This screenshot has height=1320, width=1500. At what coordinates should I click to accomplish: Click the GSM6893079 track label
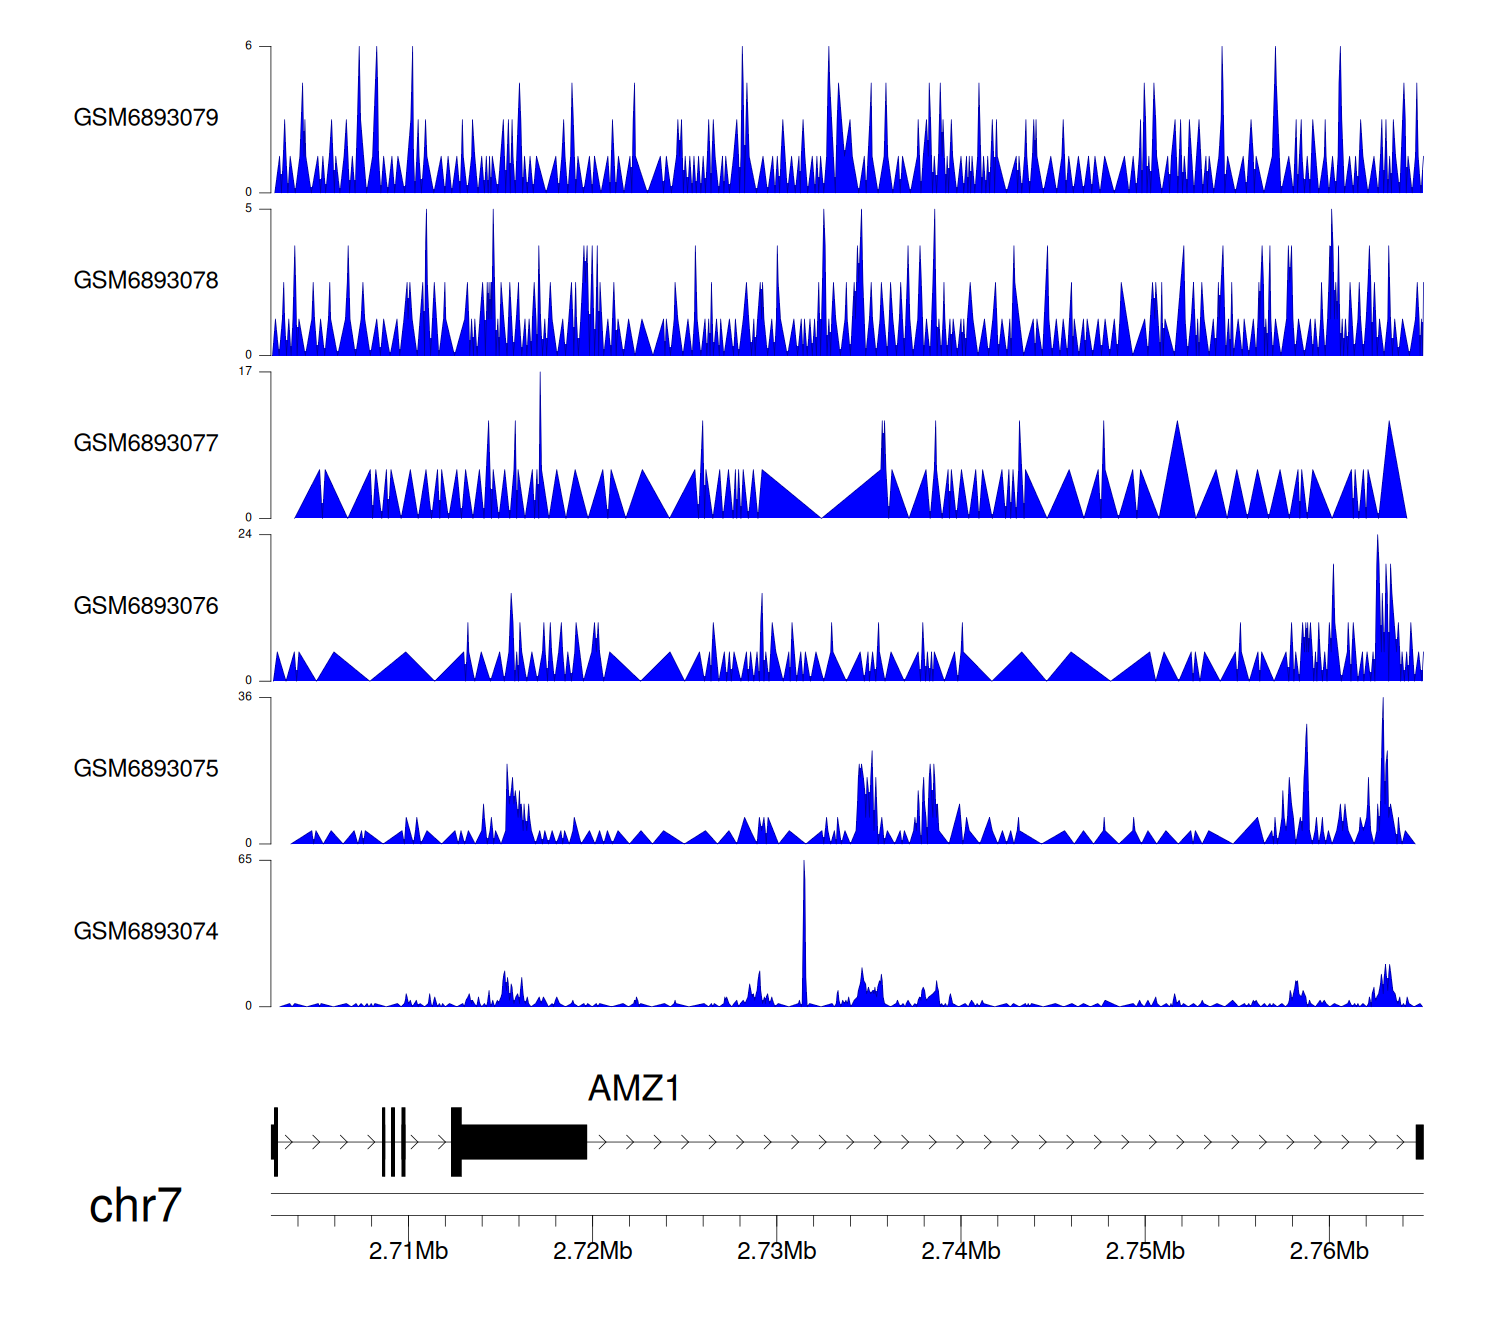point(146,118)
